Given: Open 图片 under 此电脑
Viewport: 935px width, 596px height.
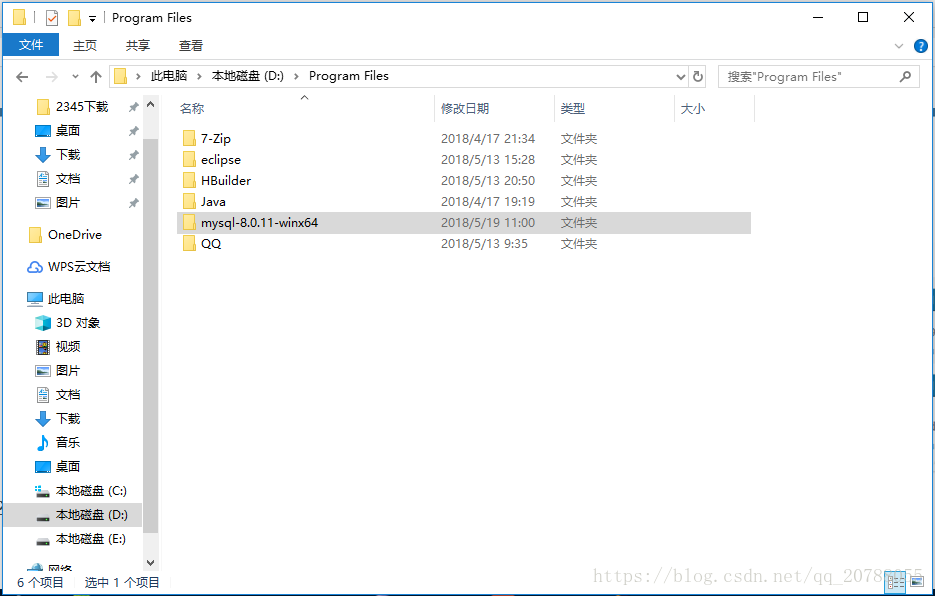Looking at the screenshot, I should click(67, 370).
